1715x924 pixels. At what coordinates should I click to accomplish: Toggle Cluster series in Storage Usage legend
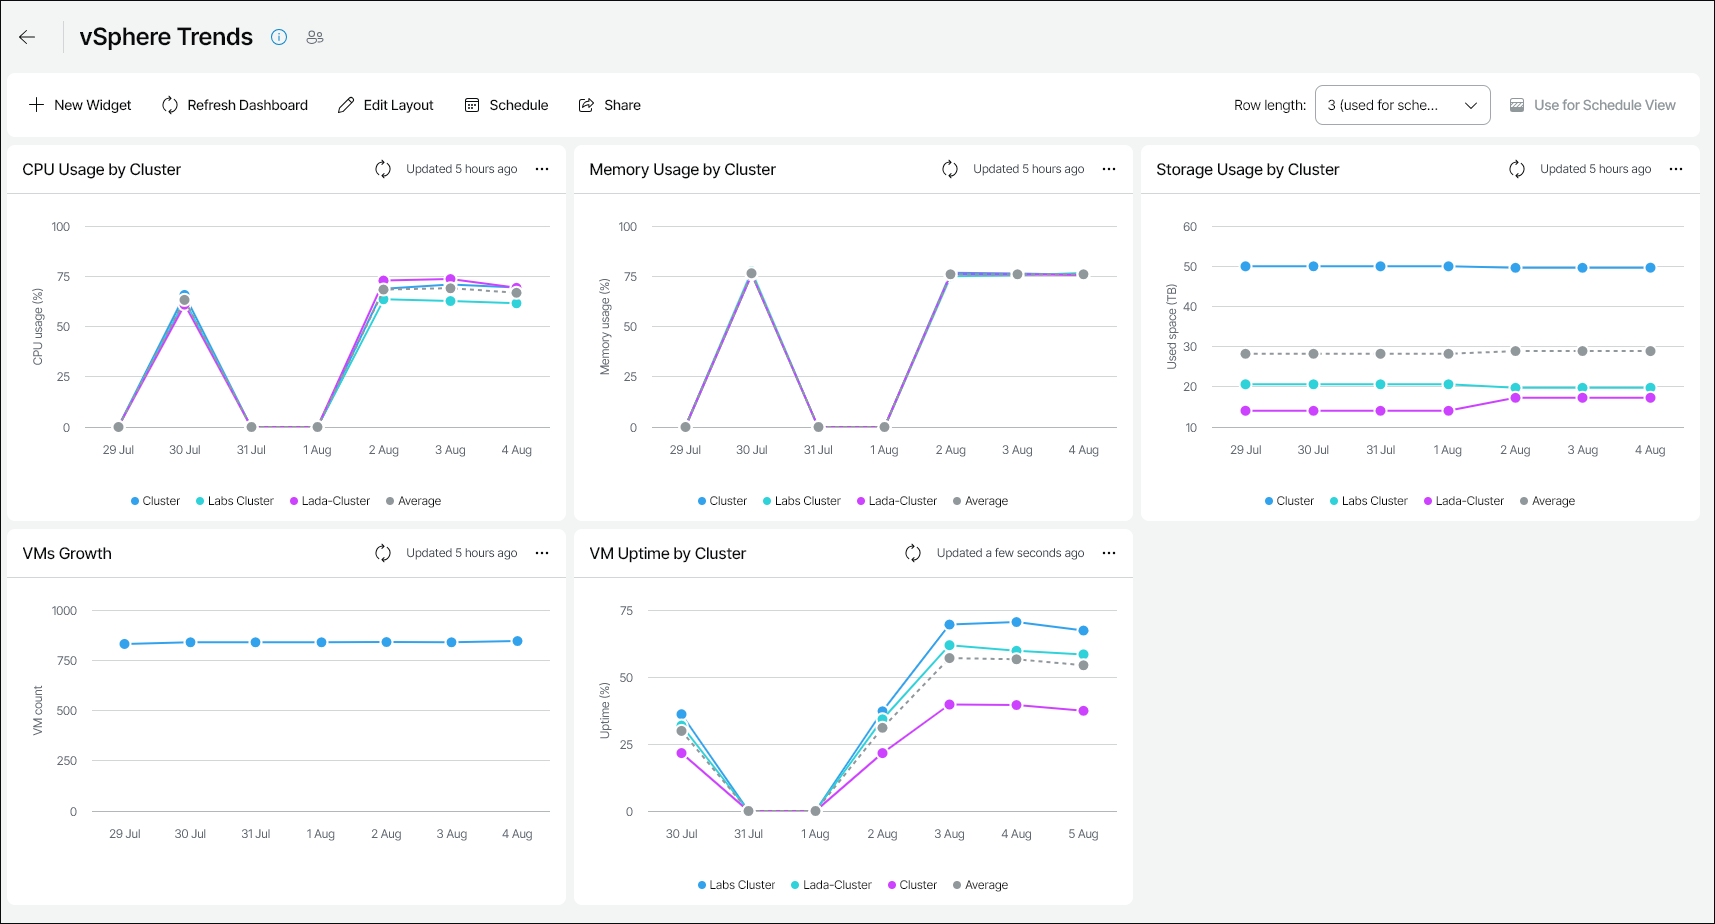pyautogui.click(x=1289, y=501)
